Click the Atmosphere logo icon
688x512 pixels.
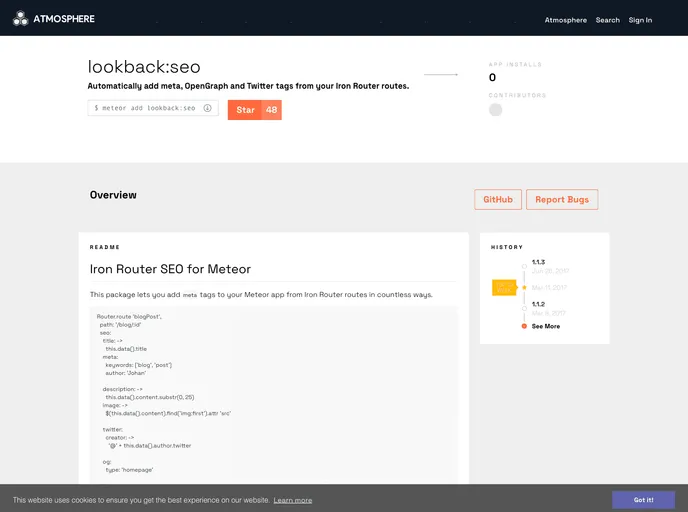click(20, 18)
